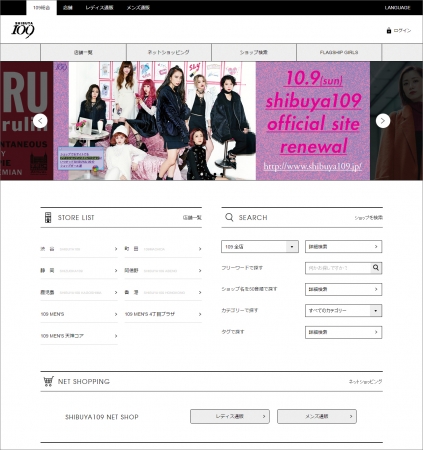The height and width of the screenshot is (450, 423).
Task: Click the NET SHOPPING cart icon
Action: point(48,381)
